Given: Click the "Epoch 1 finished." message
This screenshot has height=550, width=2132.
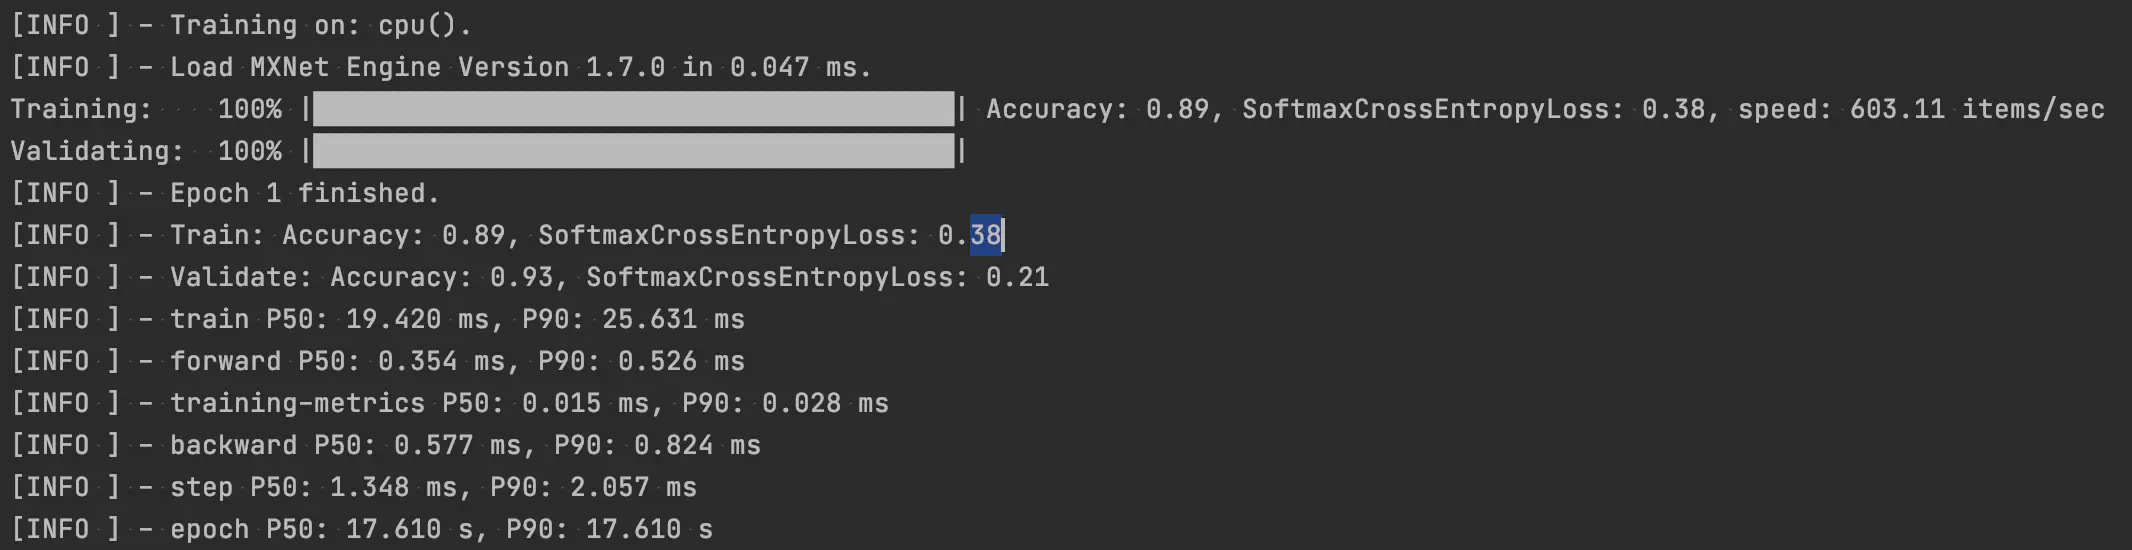Looking at the screenshot, I should (304, 193).
